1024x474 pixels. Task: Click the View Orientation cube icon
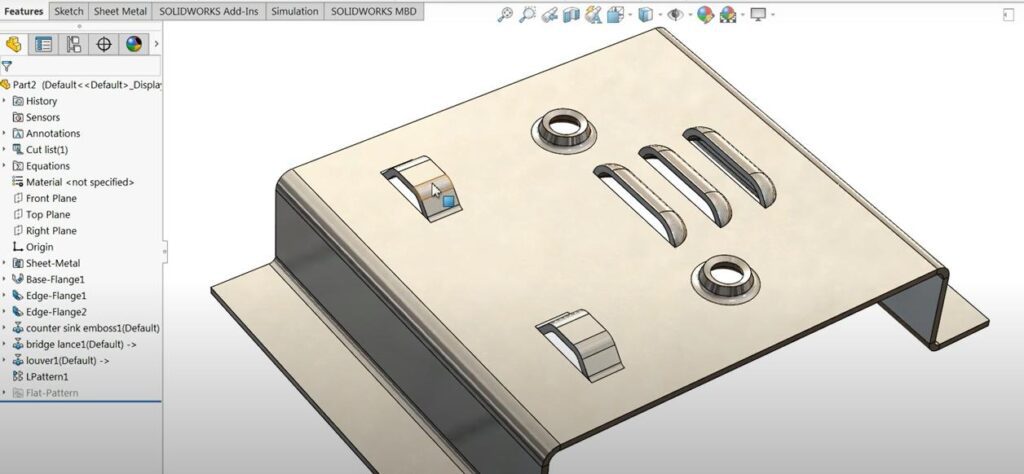(615, 14)
